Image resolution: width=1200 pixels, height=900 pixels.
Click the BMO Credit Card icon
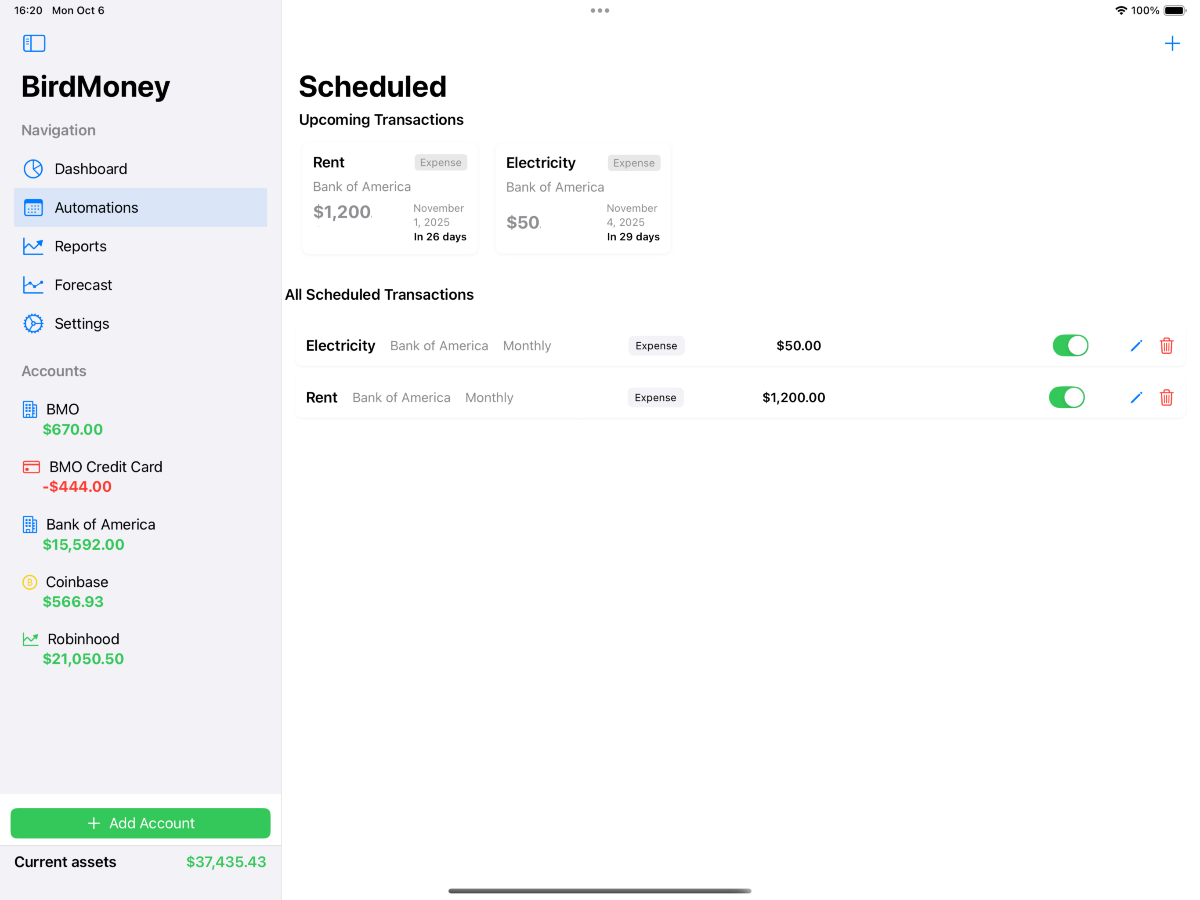click(x=31, y=467)
